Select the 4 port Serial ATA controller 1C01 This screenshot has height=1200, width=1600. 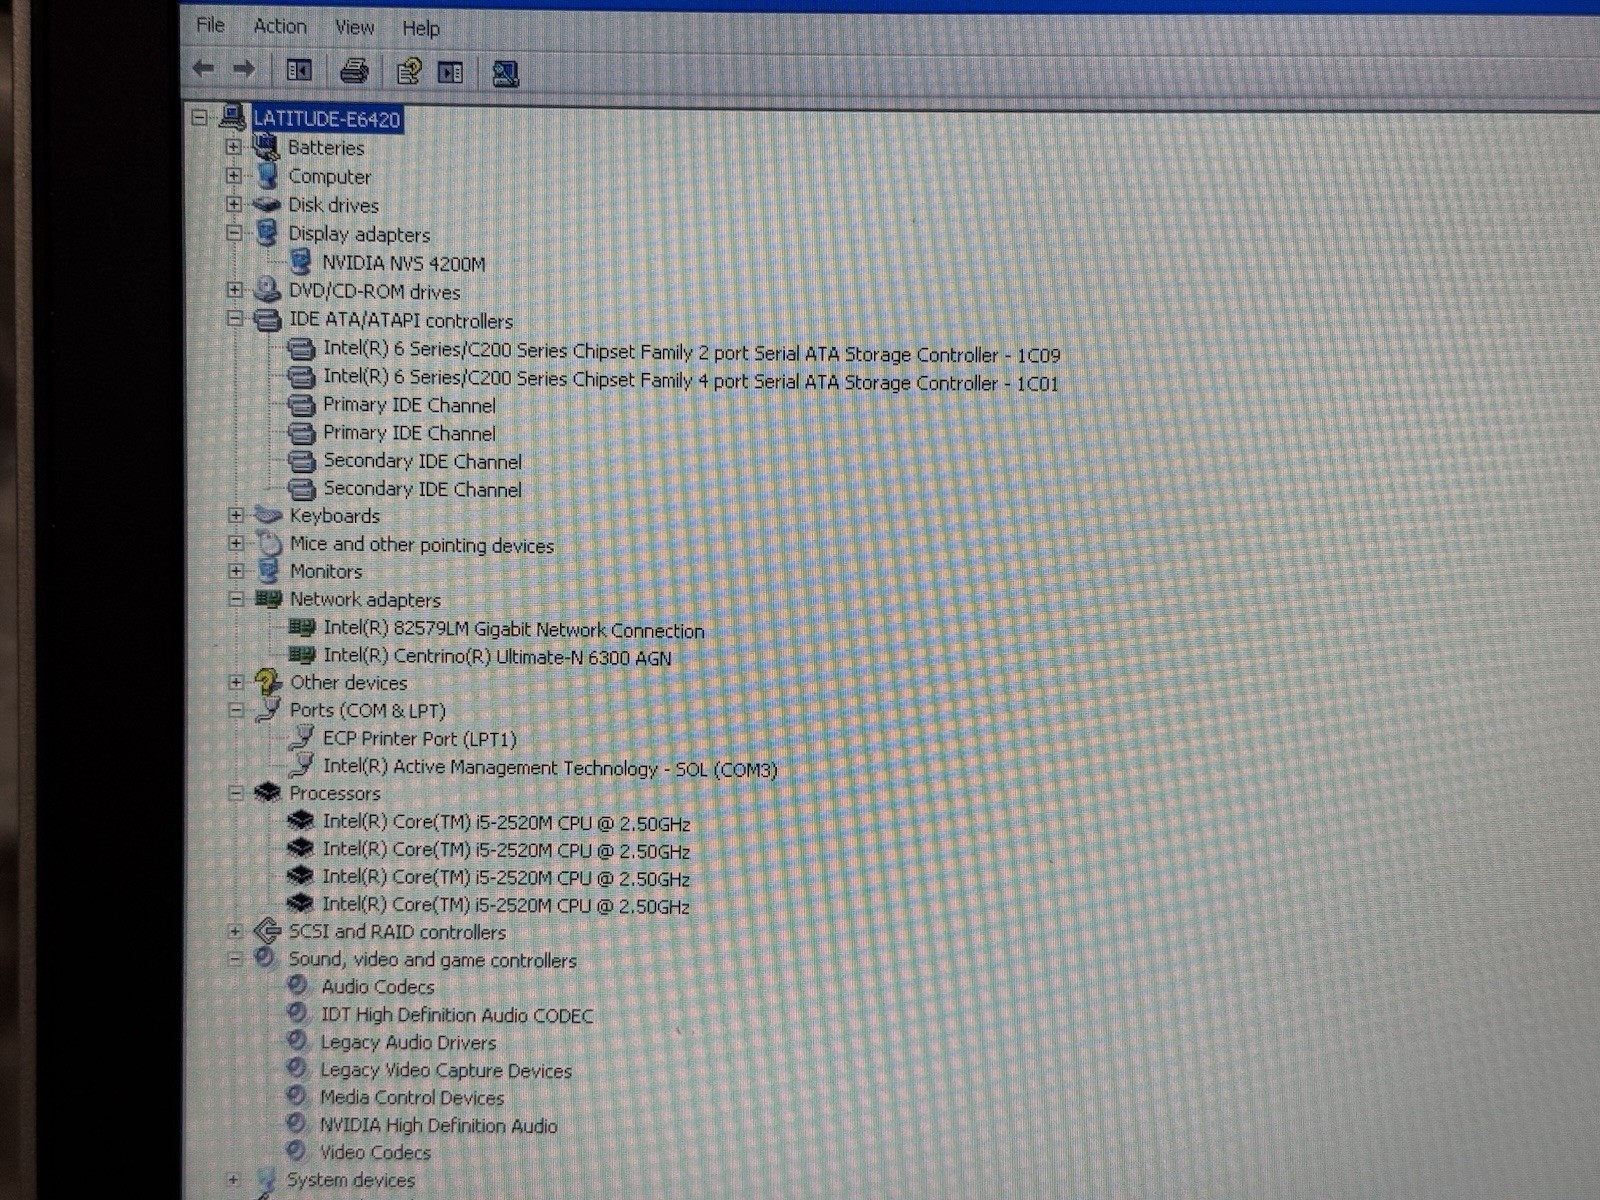click(690, 380)
